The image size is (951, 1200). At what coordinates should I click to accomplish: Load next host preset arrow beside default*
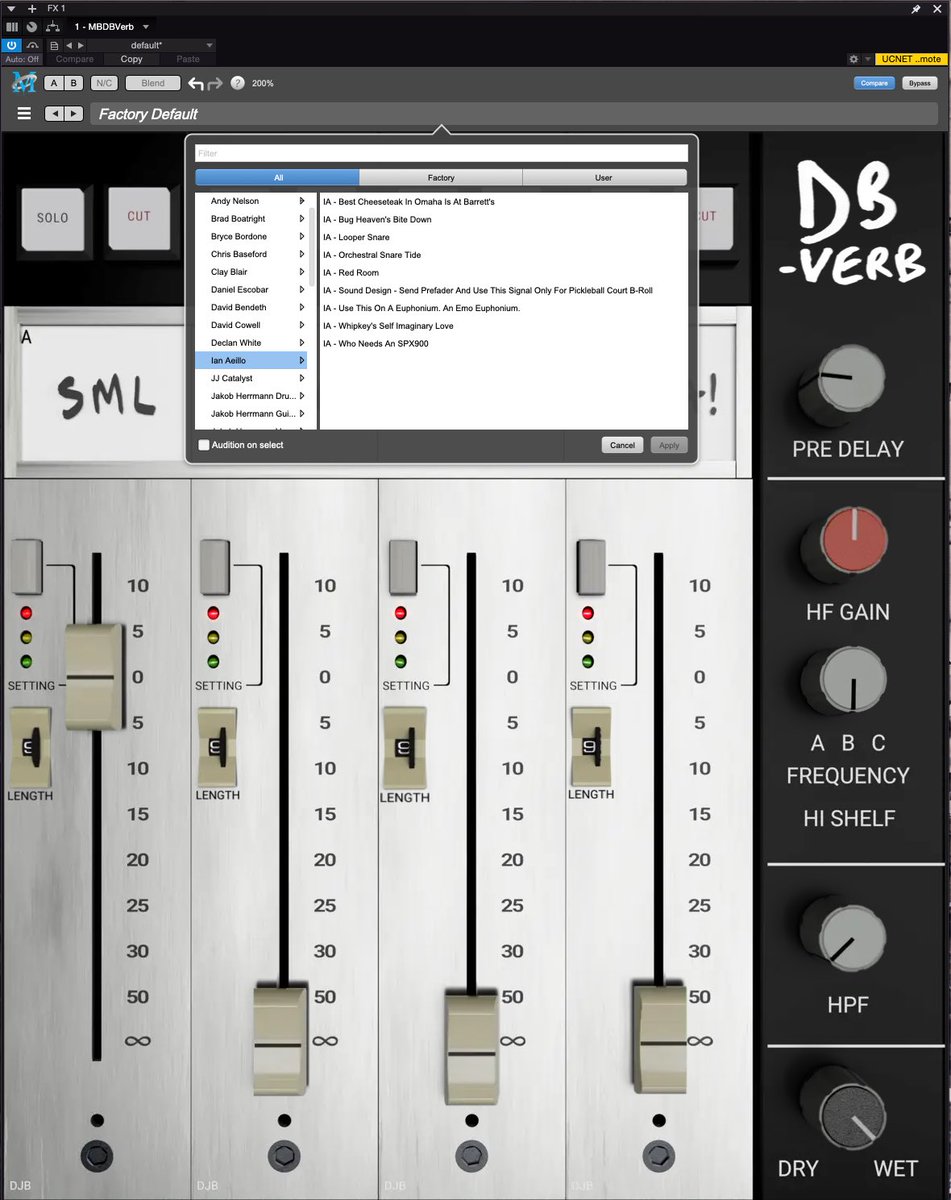coord(80,45)
